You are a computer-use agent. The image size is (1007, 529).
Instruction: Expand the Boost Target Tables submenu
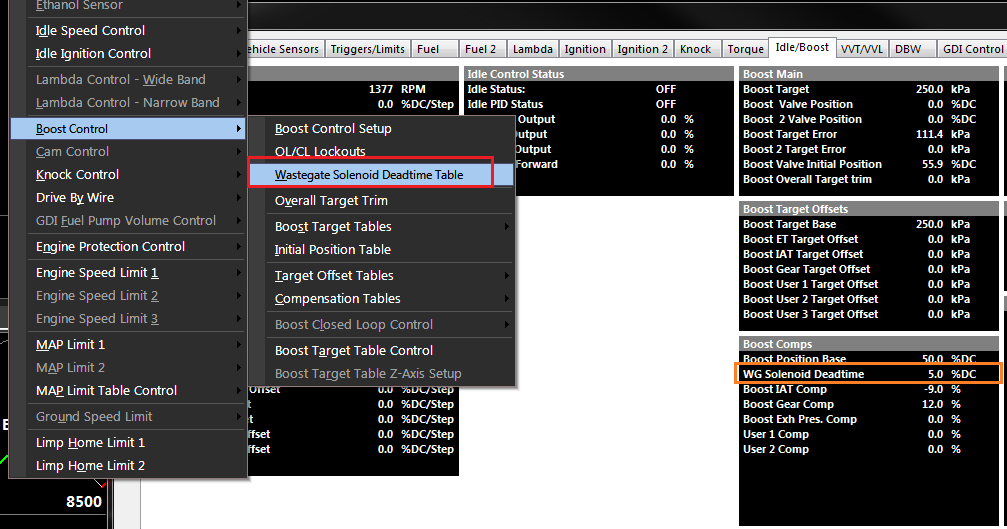click(333, 226)
